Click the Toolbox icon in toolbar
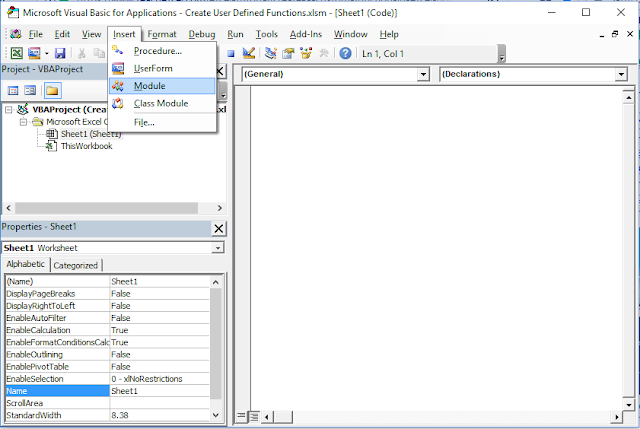The height and width of the screenshot is (429, 640). tap(324, 53)
